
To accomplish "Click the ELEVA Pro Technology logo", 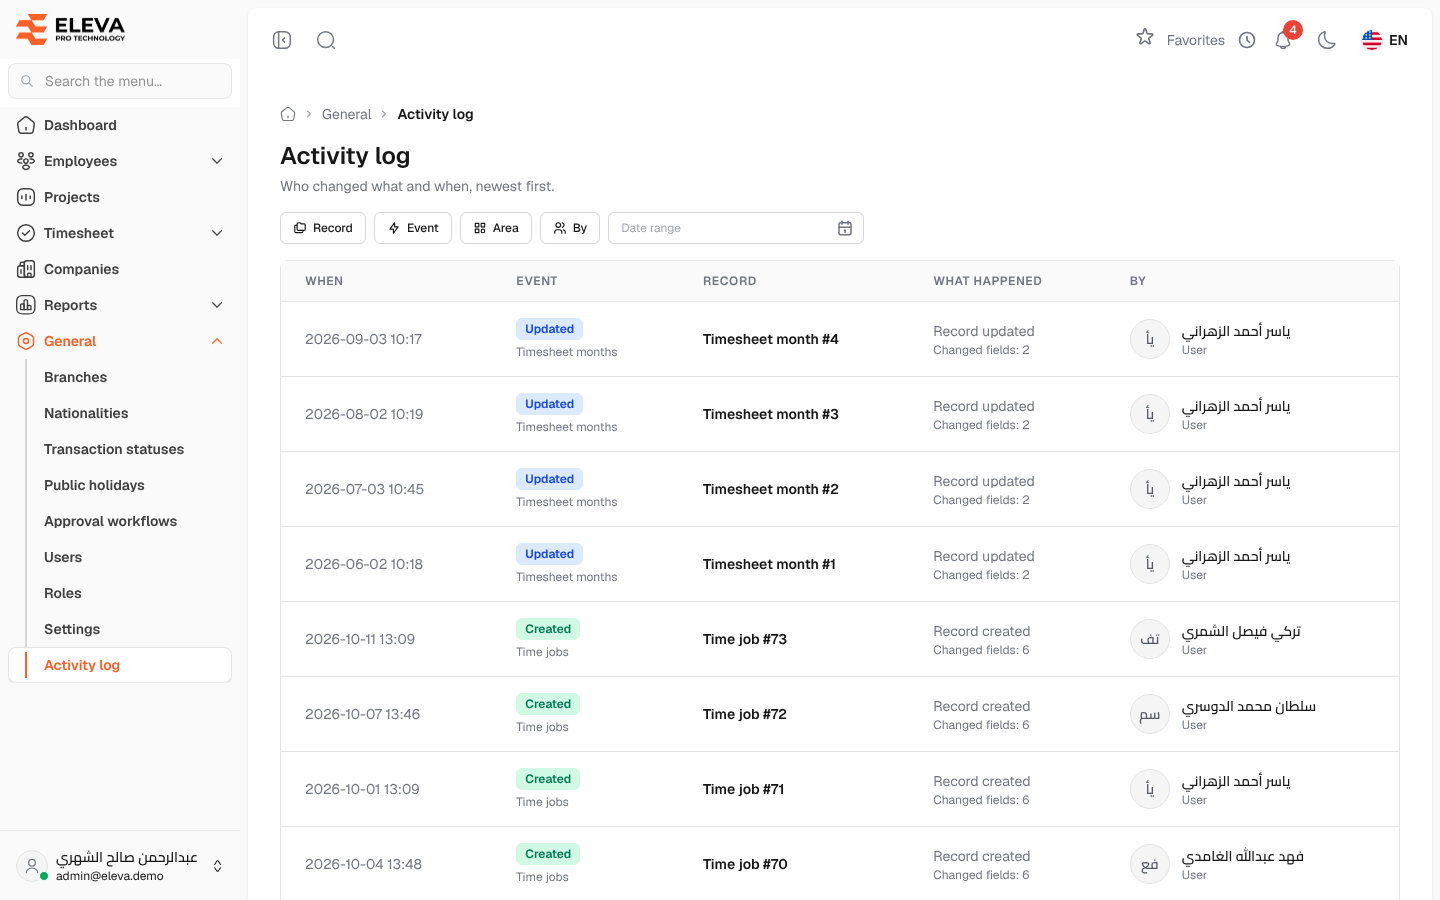I will [x=72, y=29].
